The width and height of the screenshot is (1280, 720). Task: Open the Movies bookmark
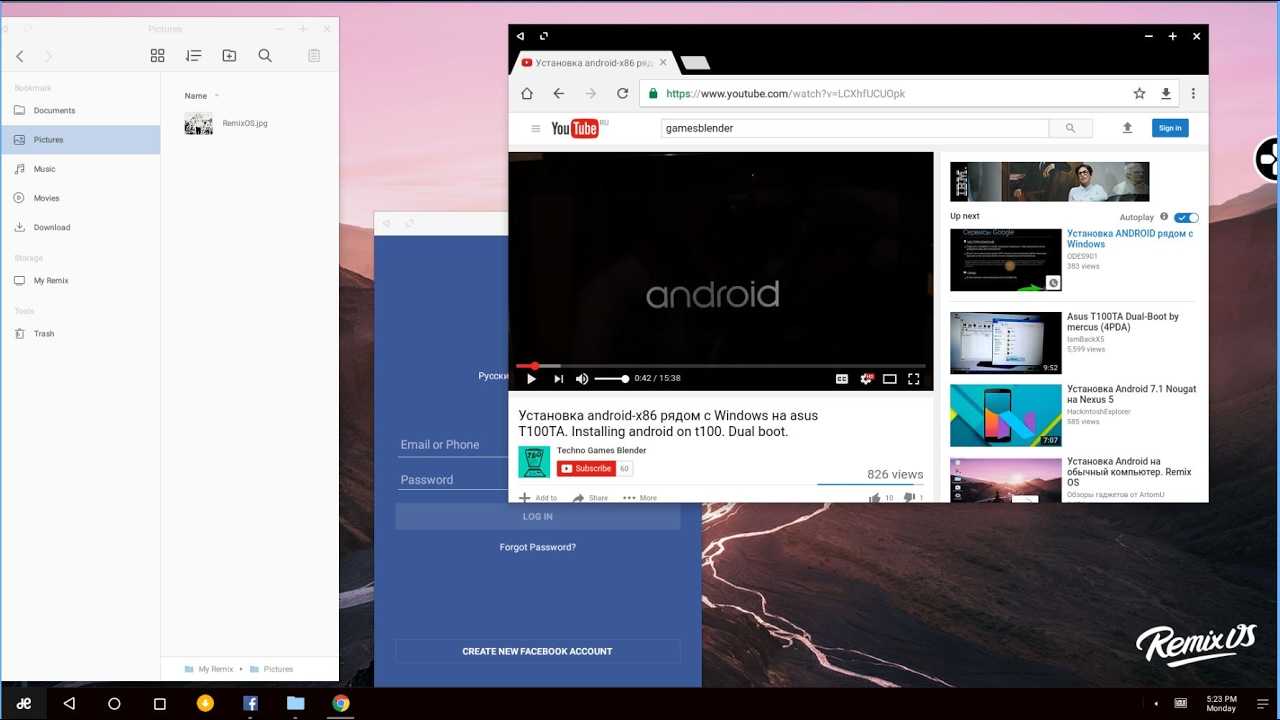coord(80,198)
